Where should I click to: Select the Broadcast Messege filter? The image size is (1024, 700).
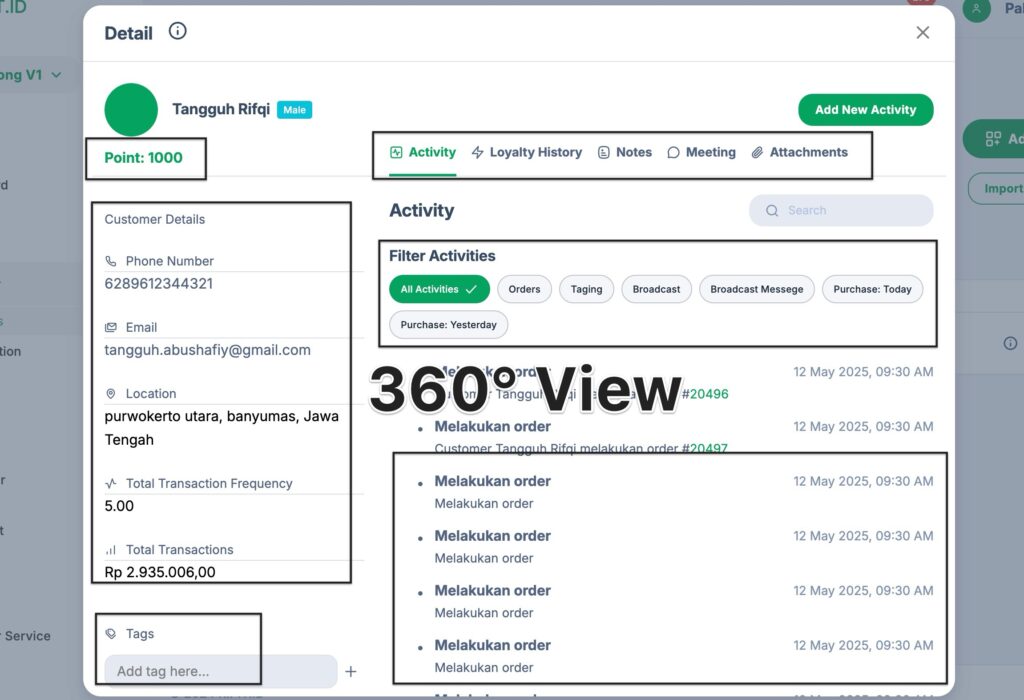[x=756, y=290]
